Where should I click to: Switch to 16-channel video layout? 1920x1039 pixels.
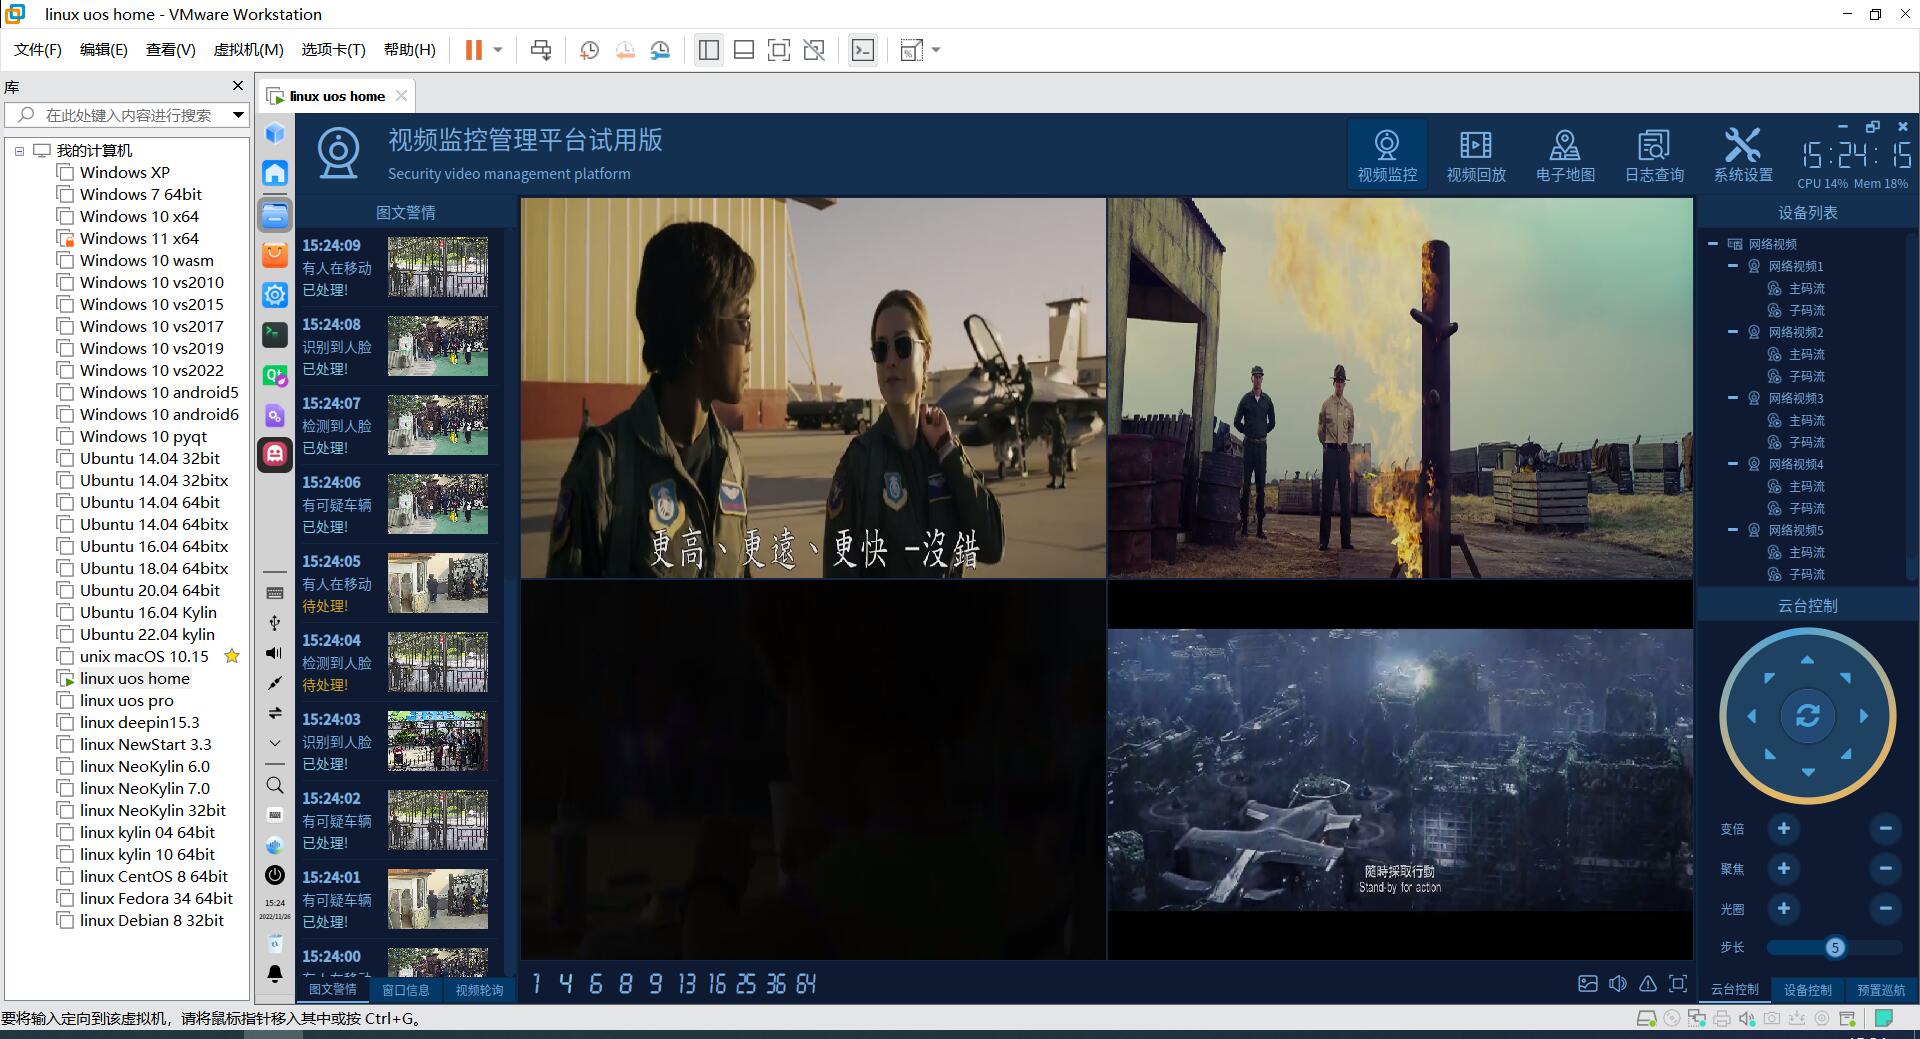(716, 985)
